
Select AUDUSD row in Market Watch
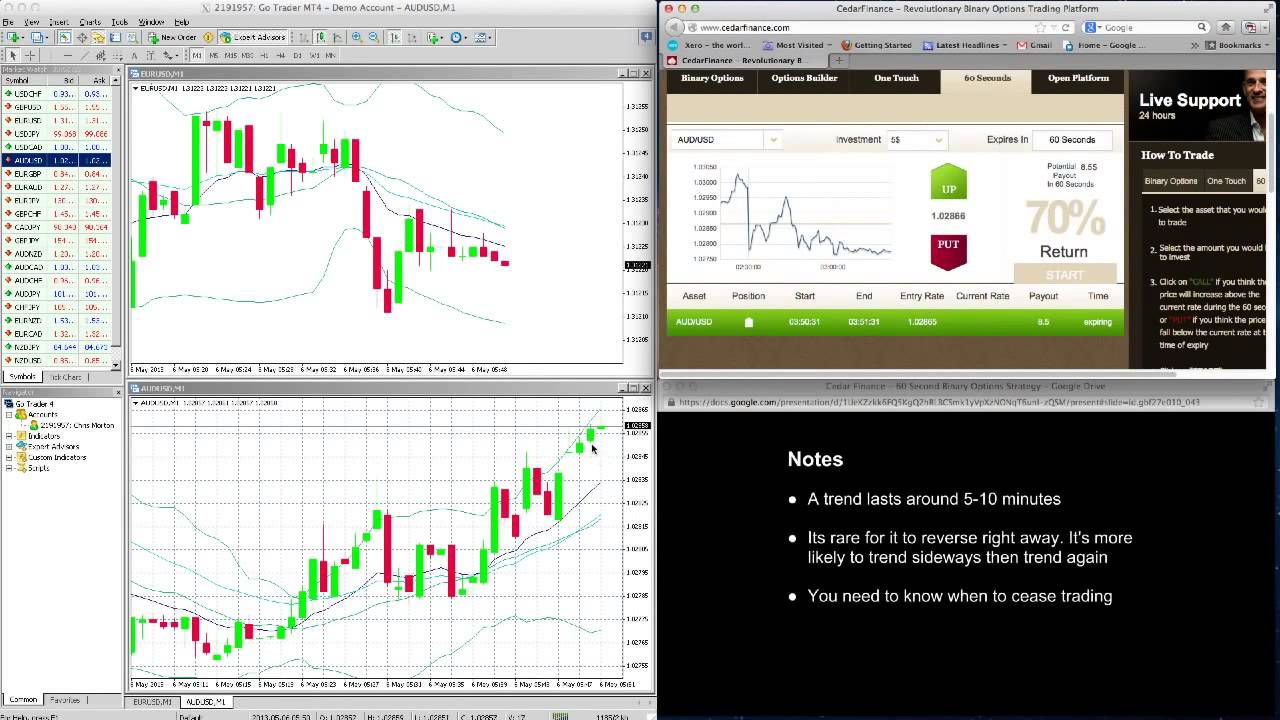click(x=56, y=160)
